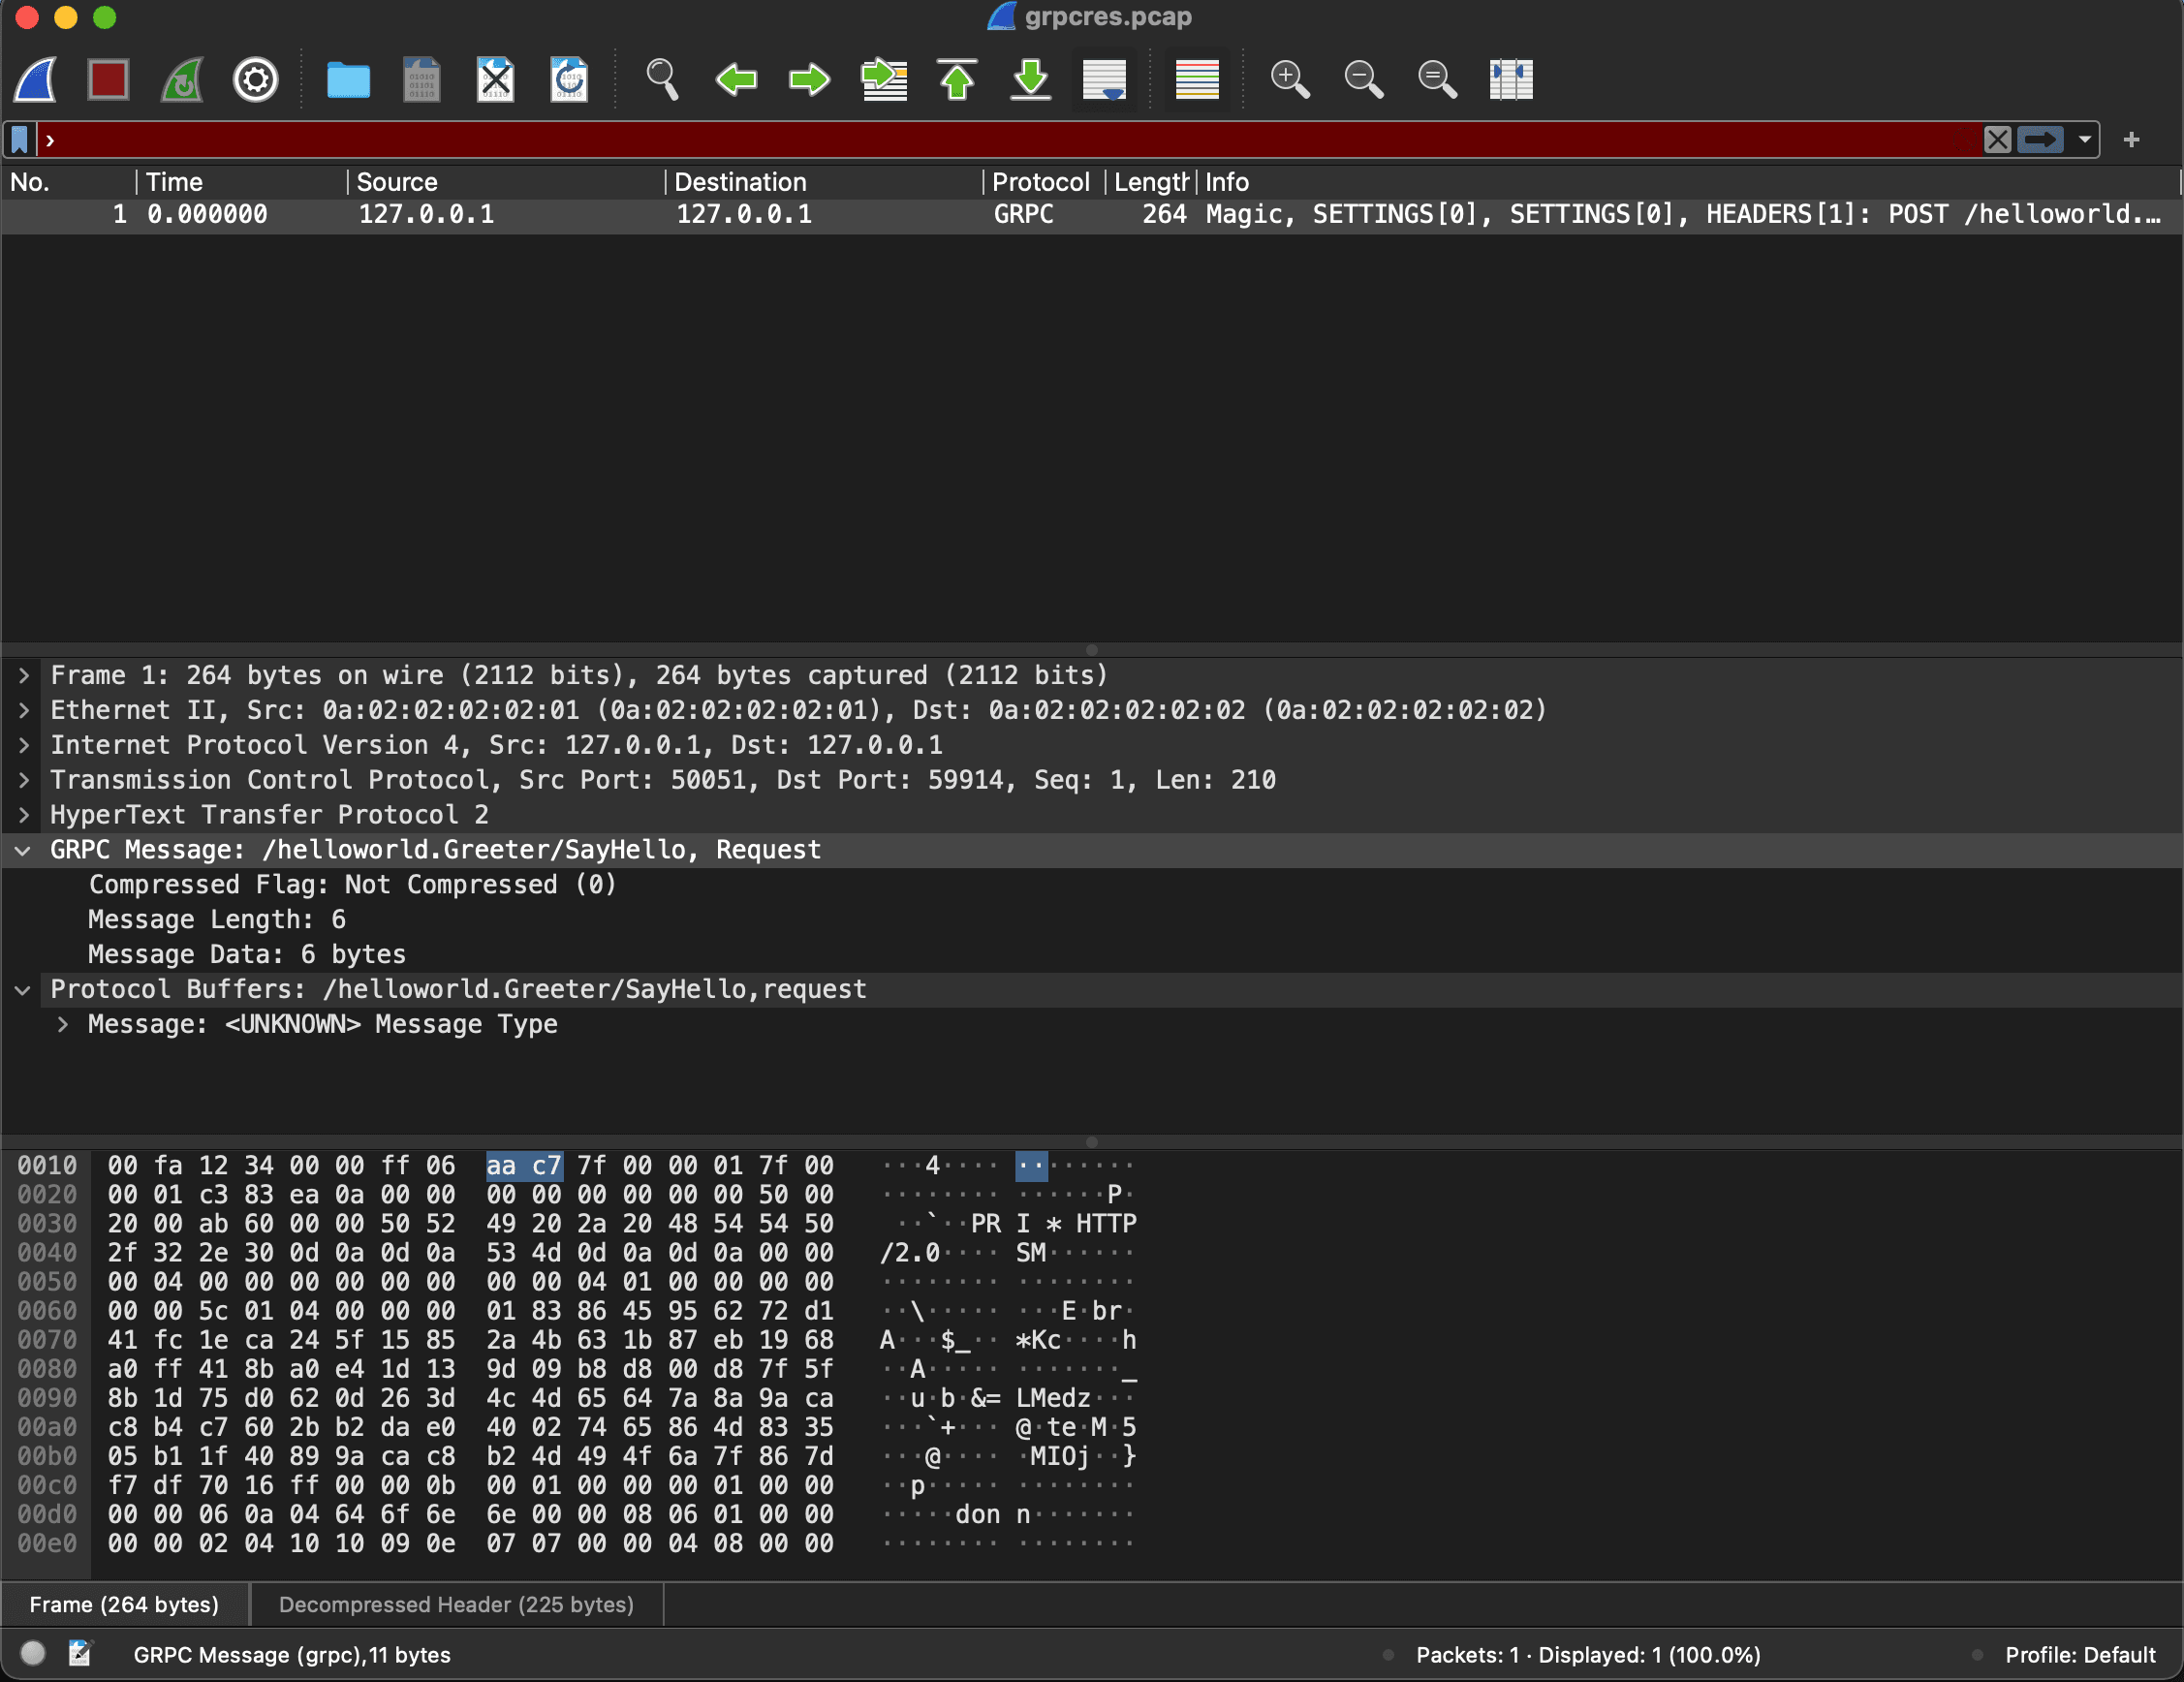Select the Frame (264 bytes) tab

click(124, 1604)
